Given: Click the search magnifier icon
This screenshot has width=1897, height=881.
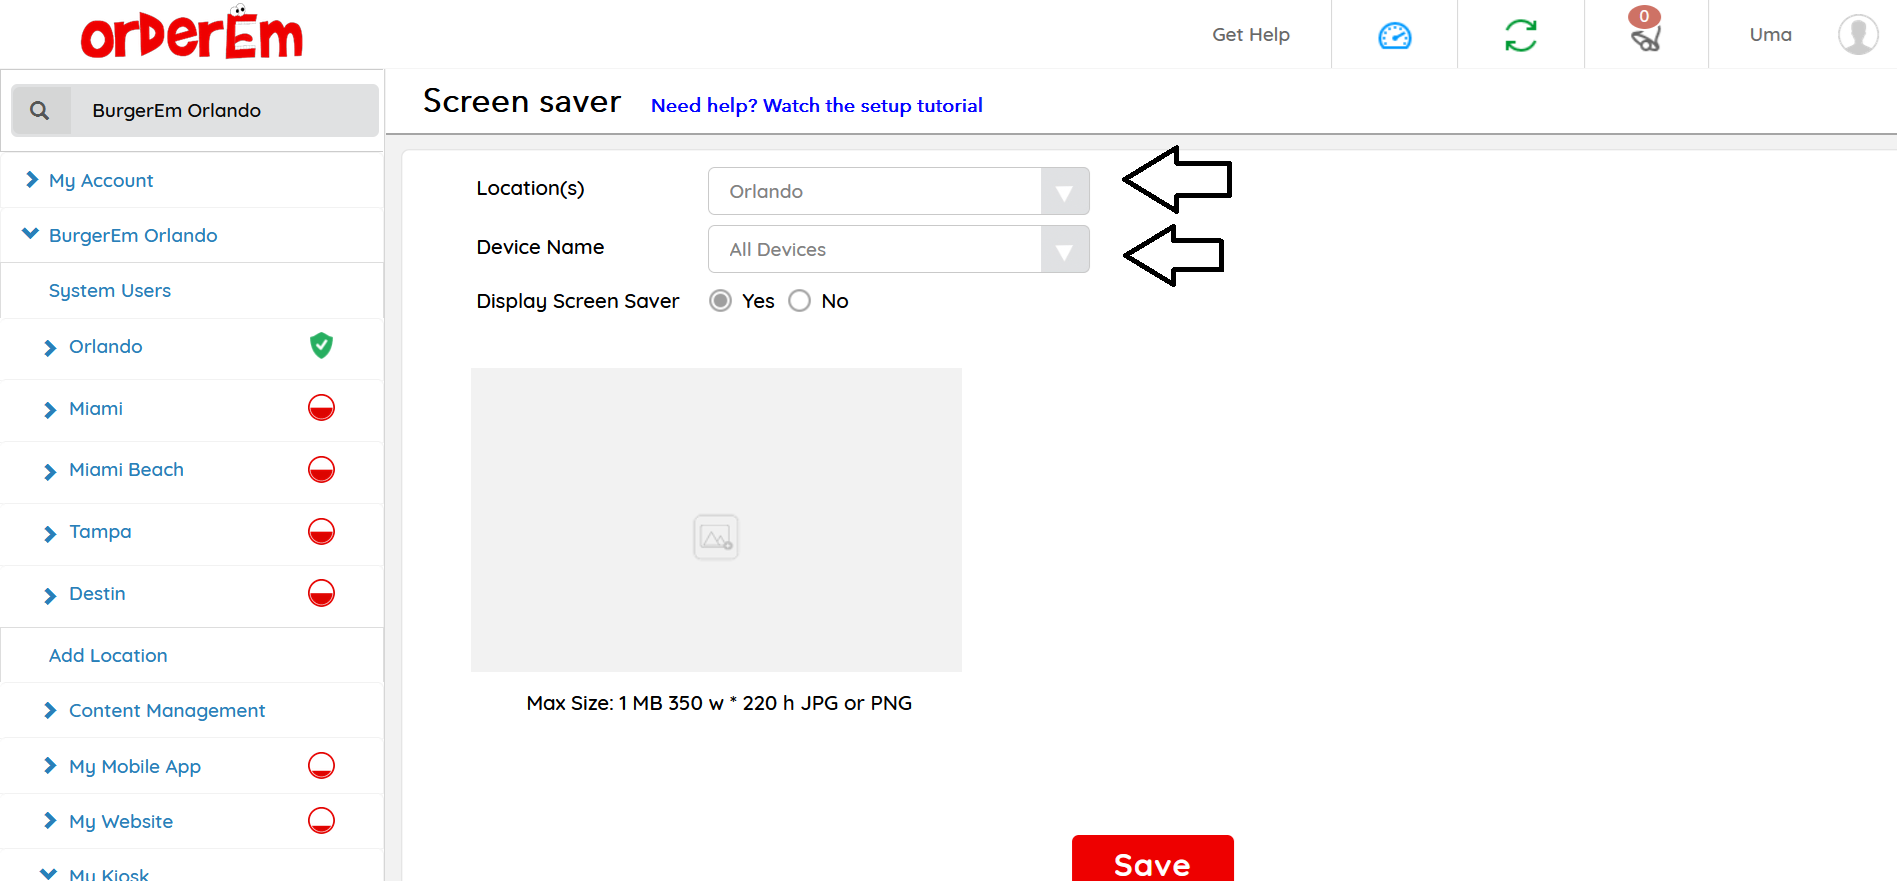Looking at the screenshot, I should 40,110.
